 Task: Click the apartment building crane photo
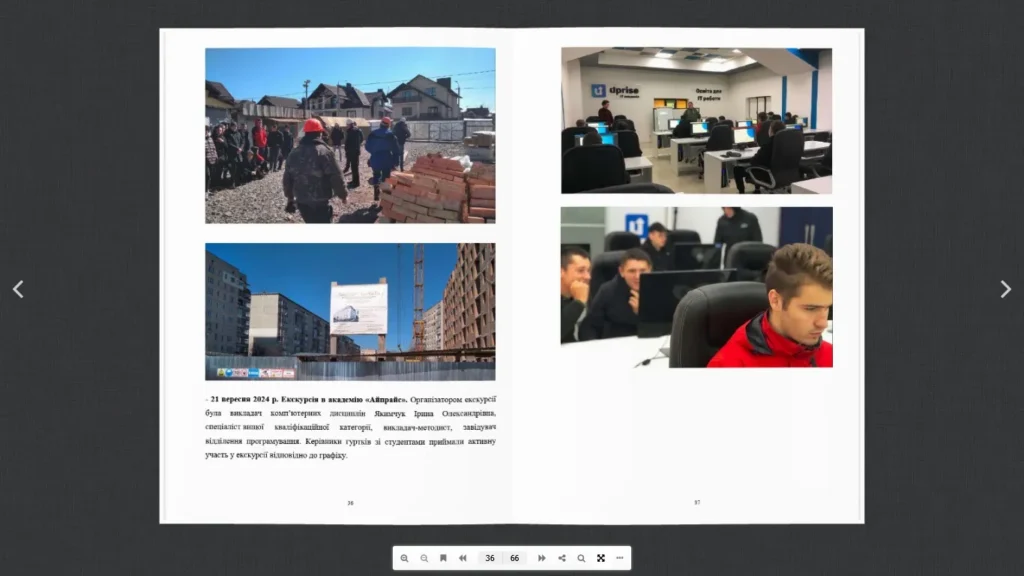(350, 312)
